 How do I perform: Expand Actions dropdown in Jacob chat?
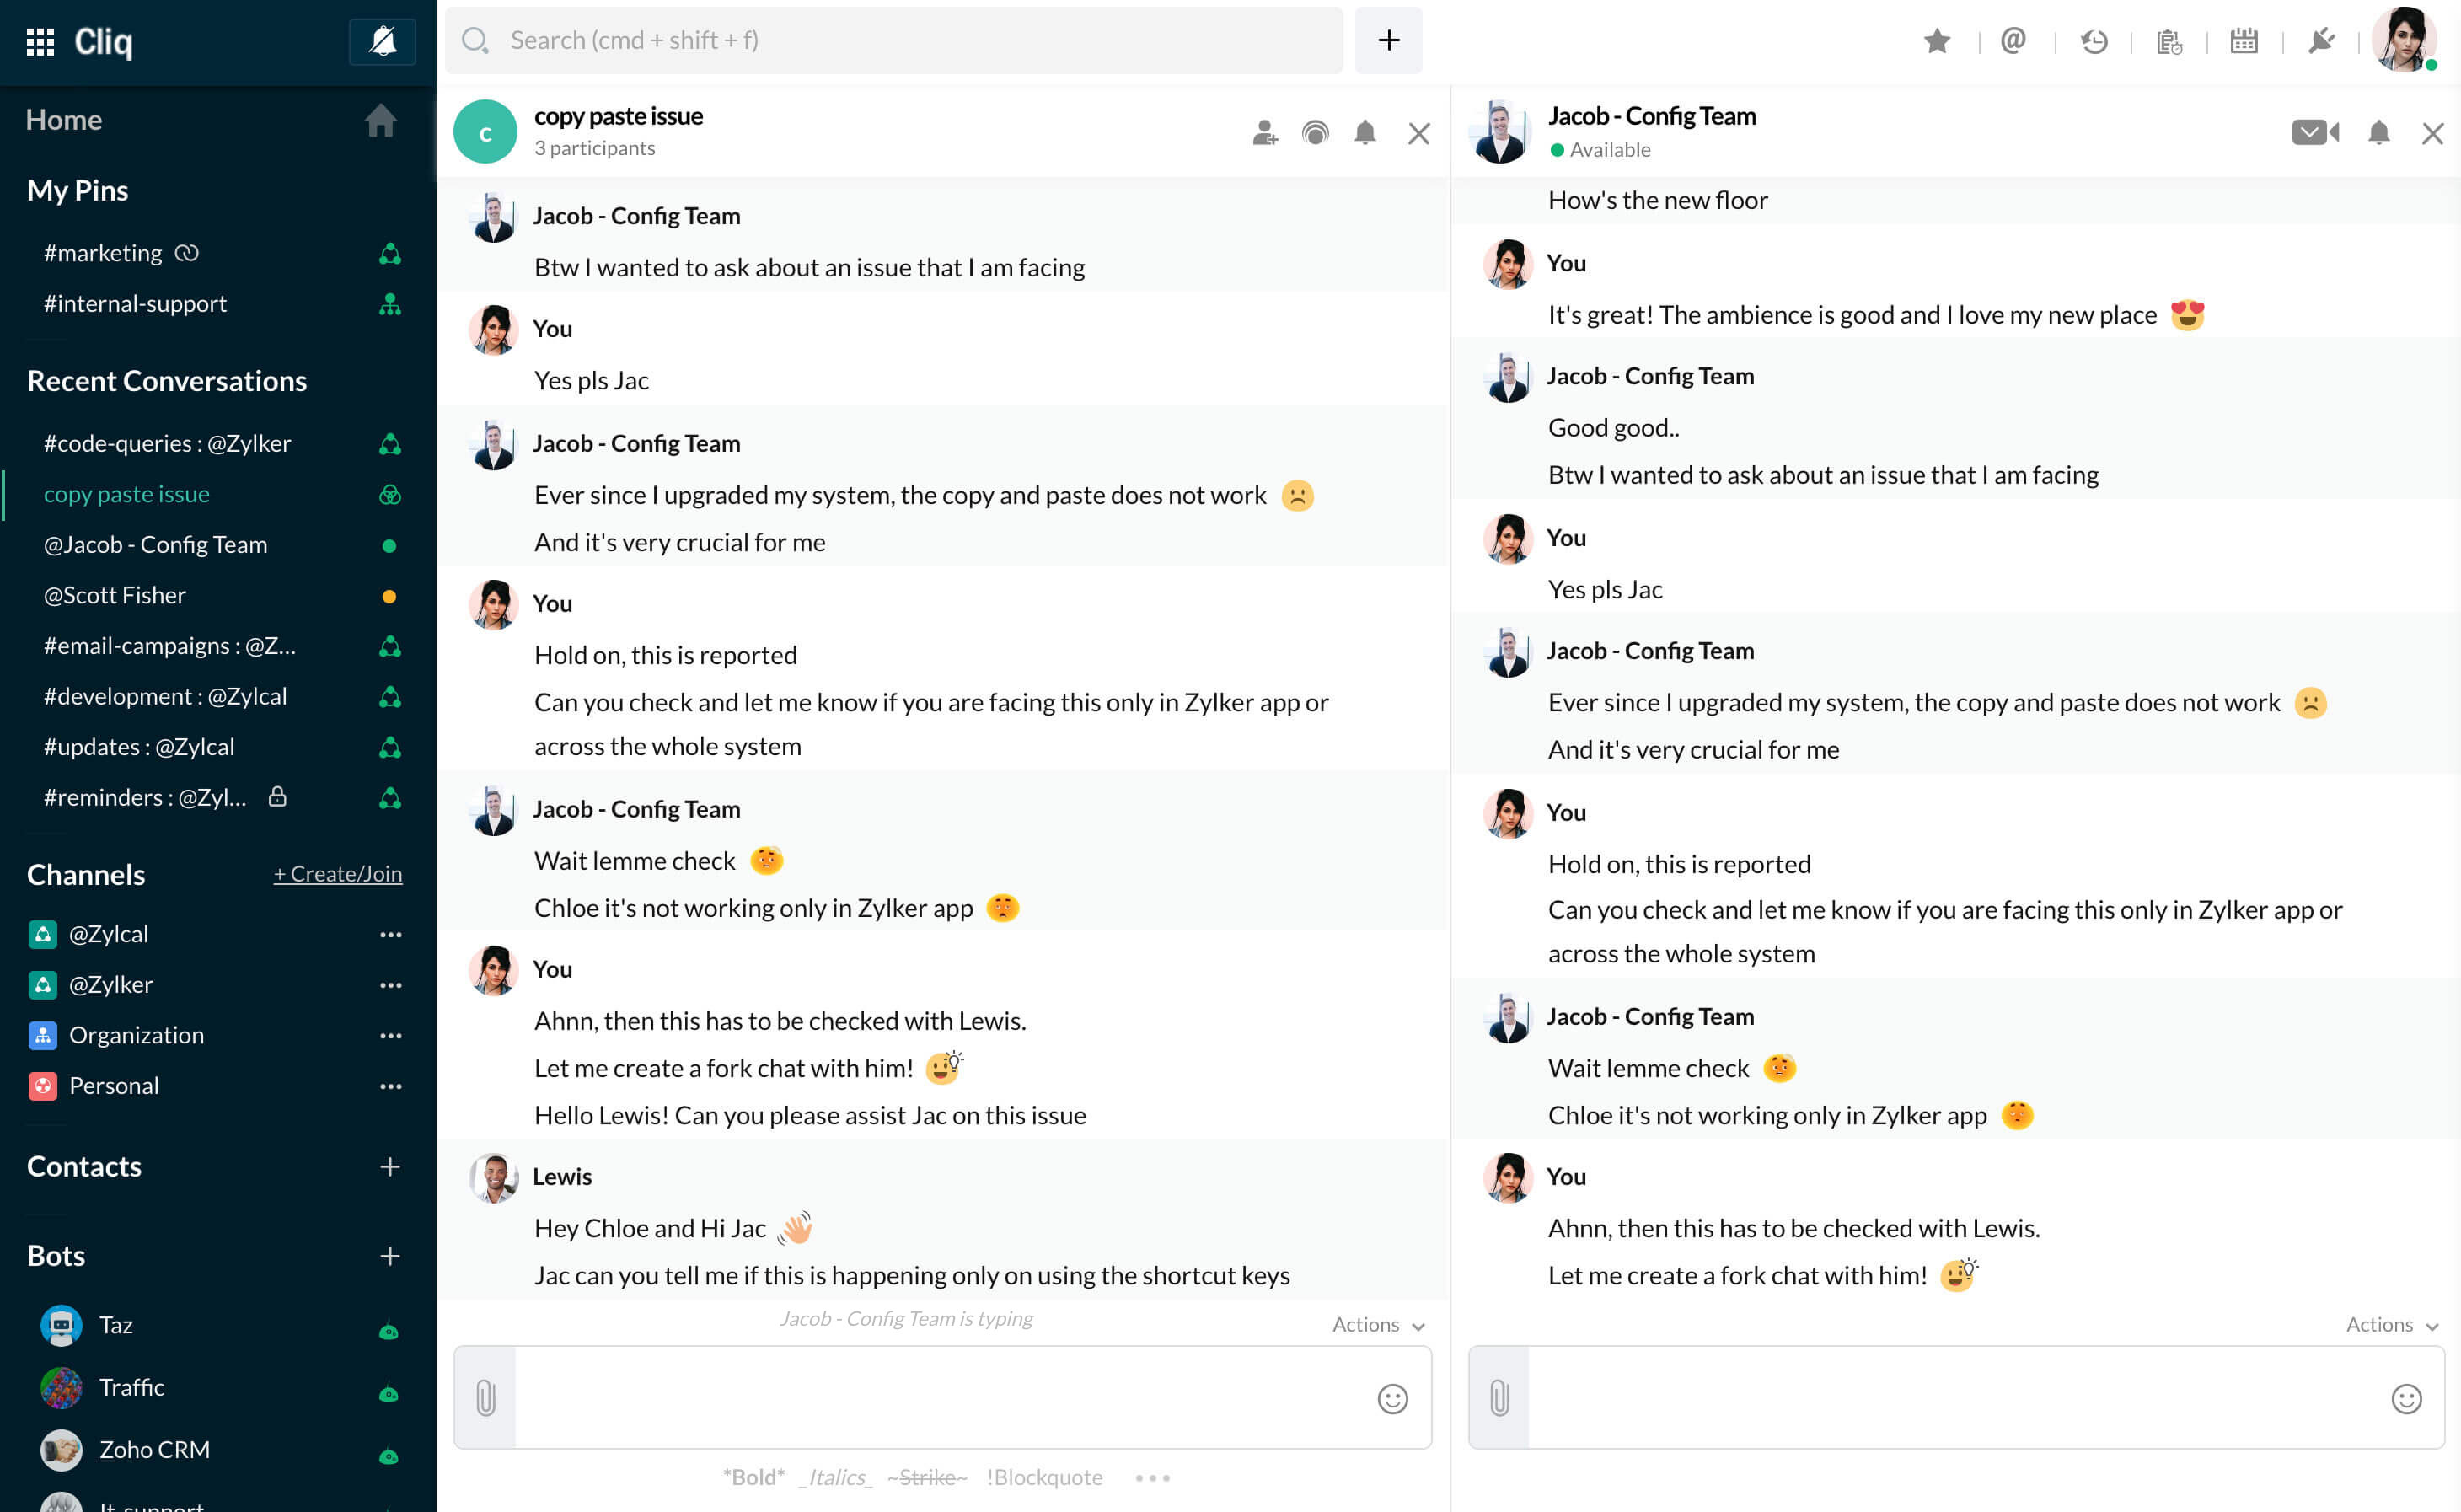point(2392,1324)
